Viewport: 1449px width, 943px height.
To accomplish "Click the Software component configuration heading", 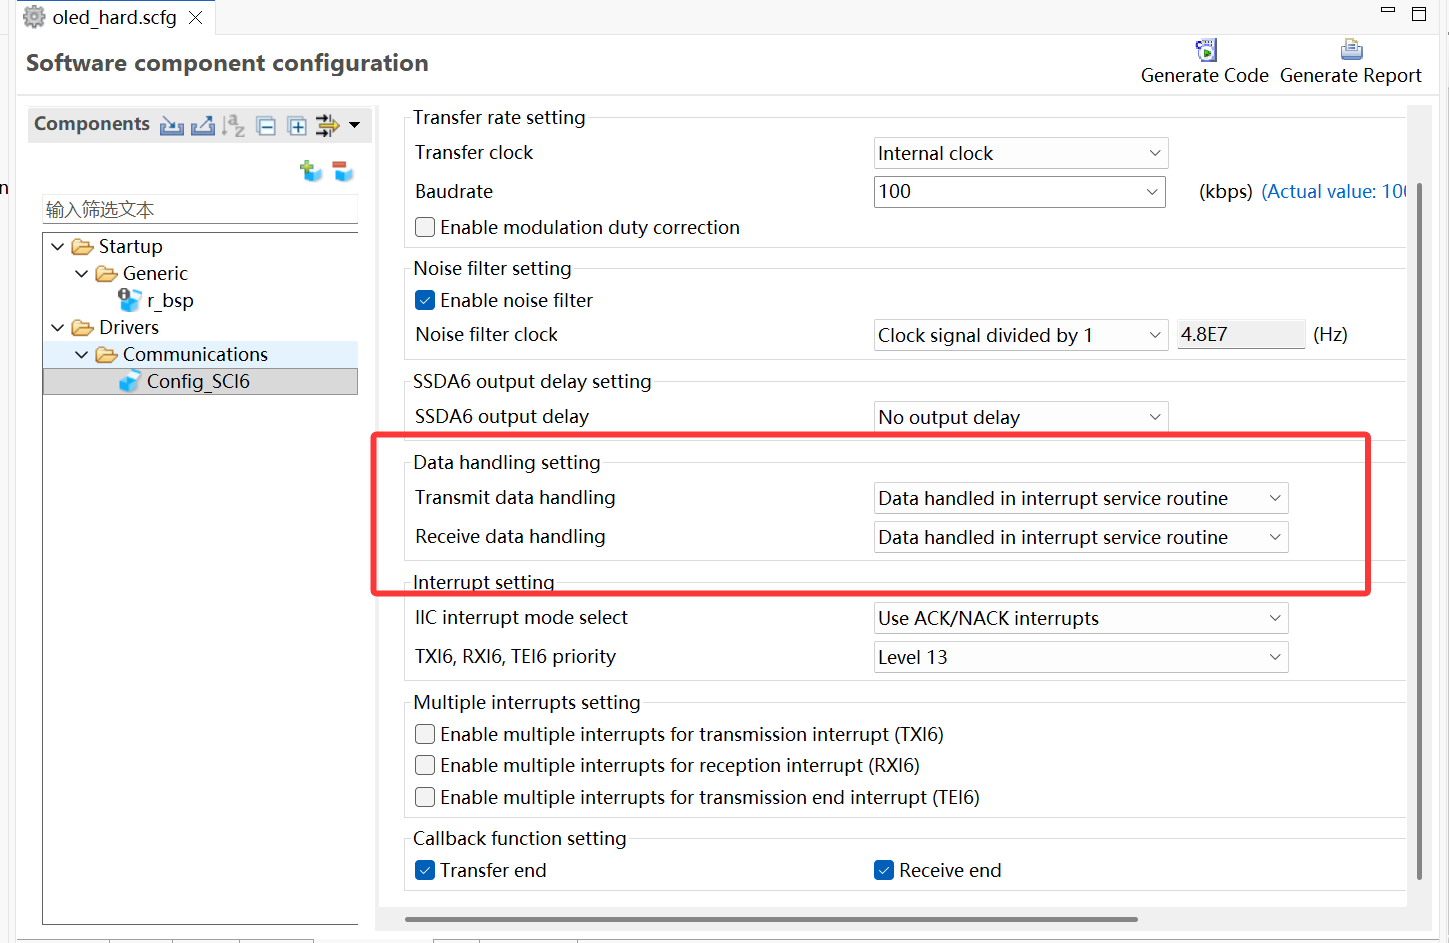I will point(227,63).
